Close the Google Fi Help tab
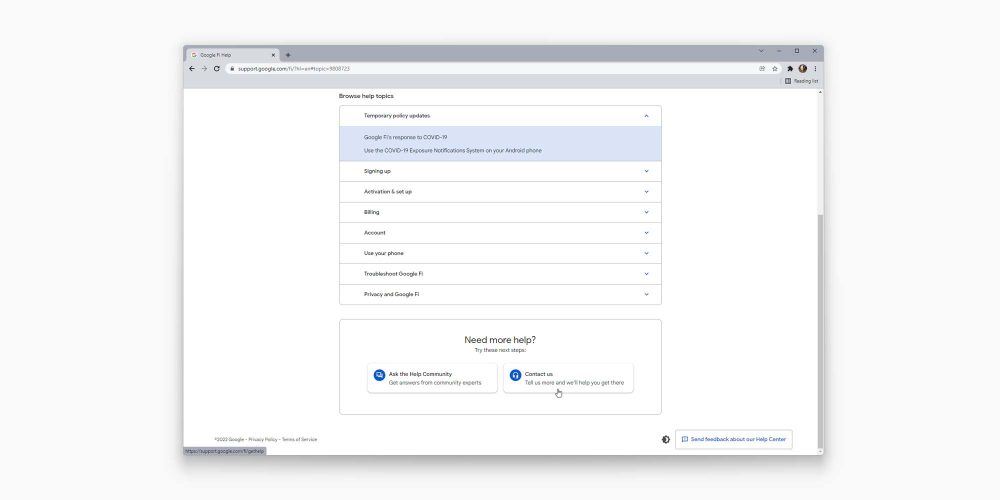This screenshot has width=1000, height=500. pos(273,55)
